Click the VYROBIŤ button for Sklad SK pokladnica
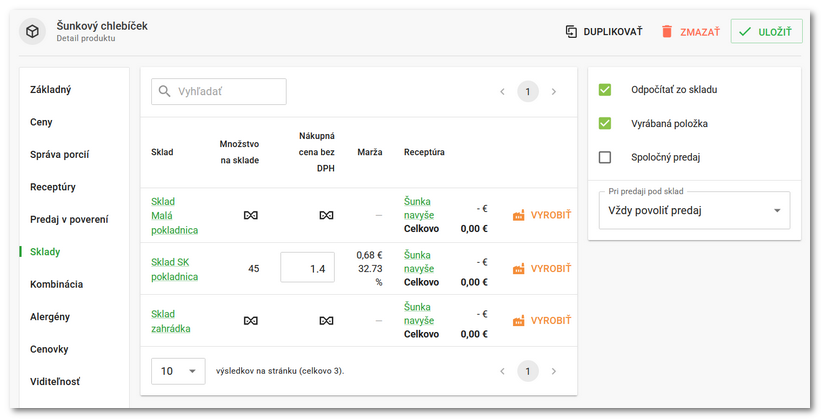Viewport: 821px width, 419px height. click(542, 269)
